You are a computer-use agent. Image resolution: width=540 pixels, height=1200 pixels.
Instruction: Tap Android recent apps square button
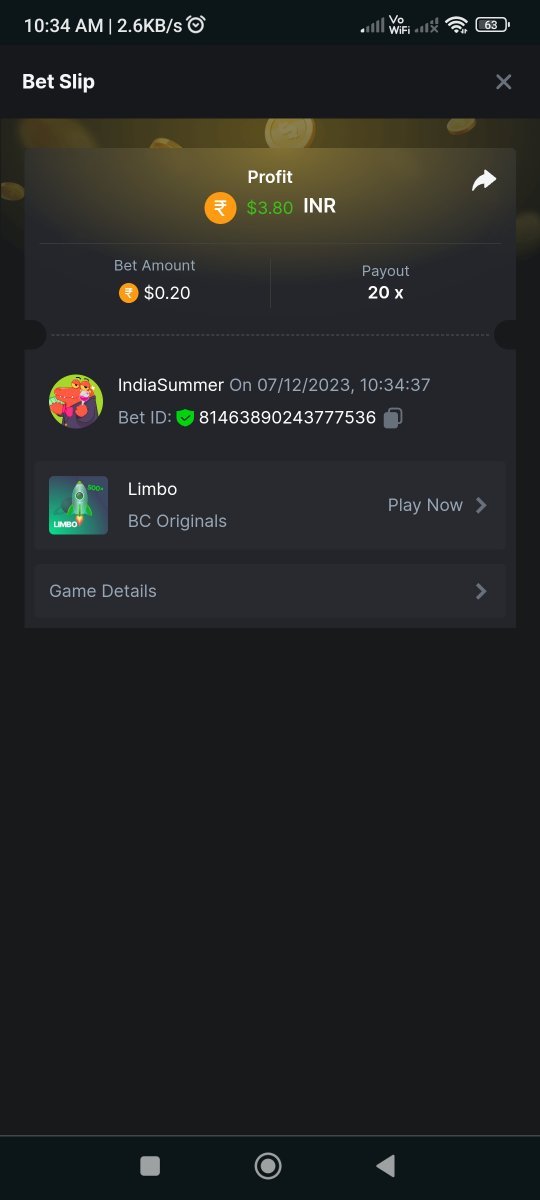[150, 1165]
